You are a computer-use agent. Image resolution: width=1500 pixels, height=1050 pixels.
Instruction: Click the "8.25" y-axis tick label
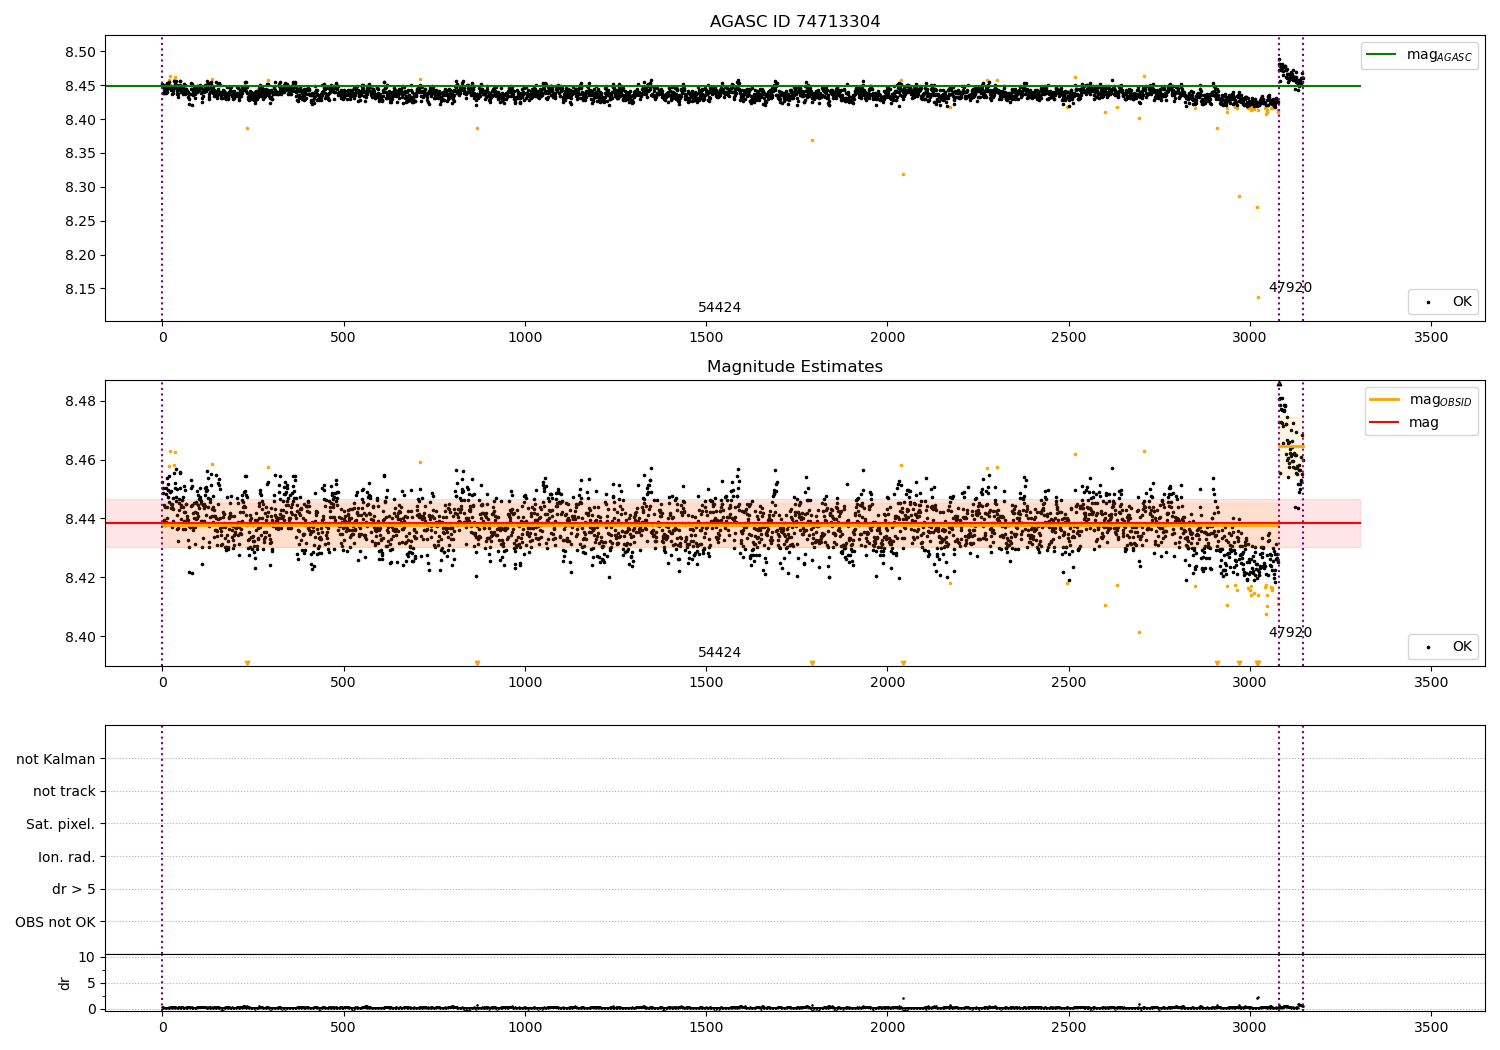80,221
